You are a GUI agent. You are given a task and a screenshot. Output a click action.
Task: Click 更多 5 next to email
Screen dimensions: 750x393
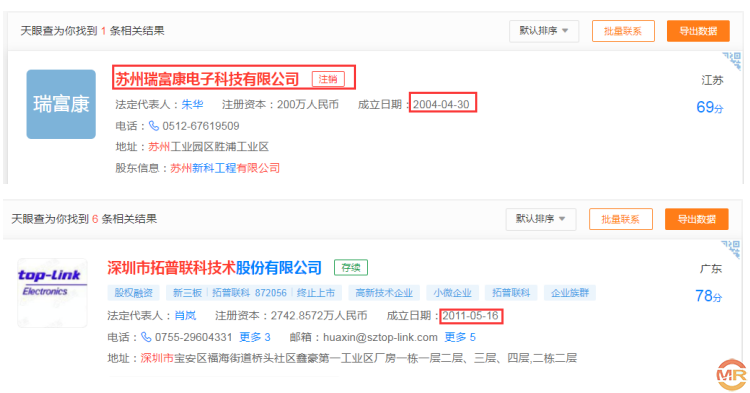pos(460,337)
